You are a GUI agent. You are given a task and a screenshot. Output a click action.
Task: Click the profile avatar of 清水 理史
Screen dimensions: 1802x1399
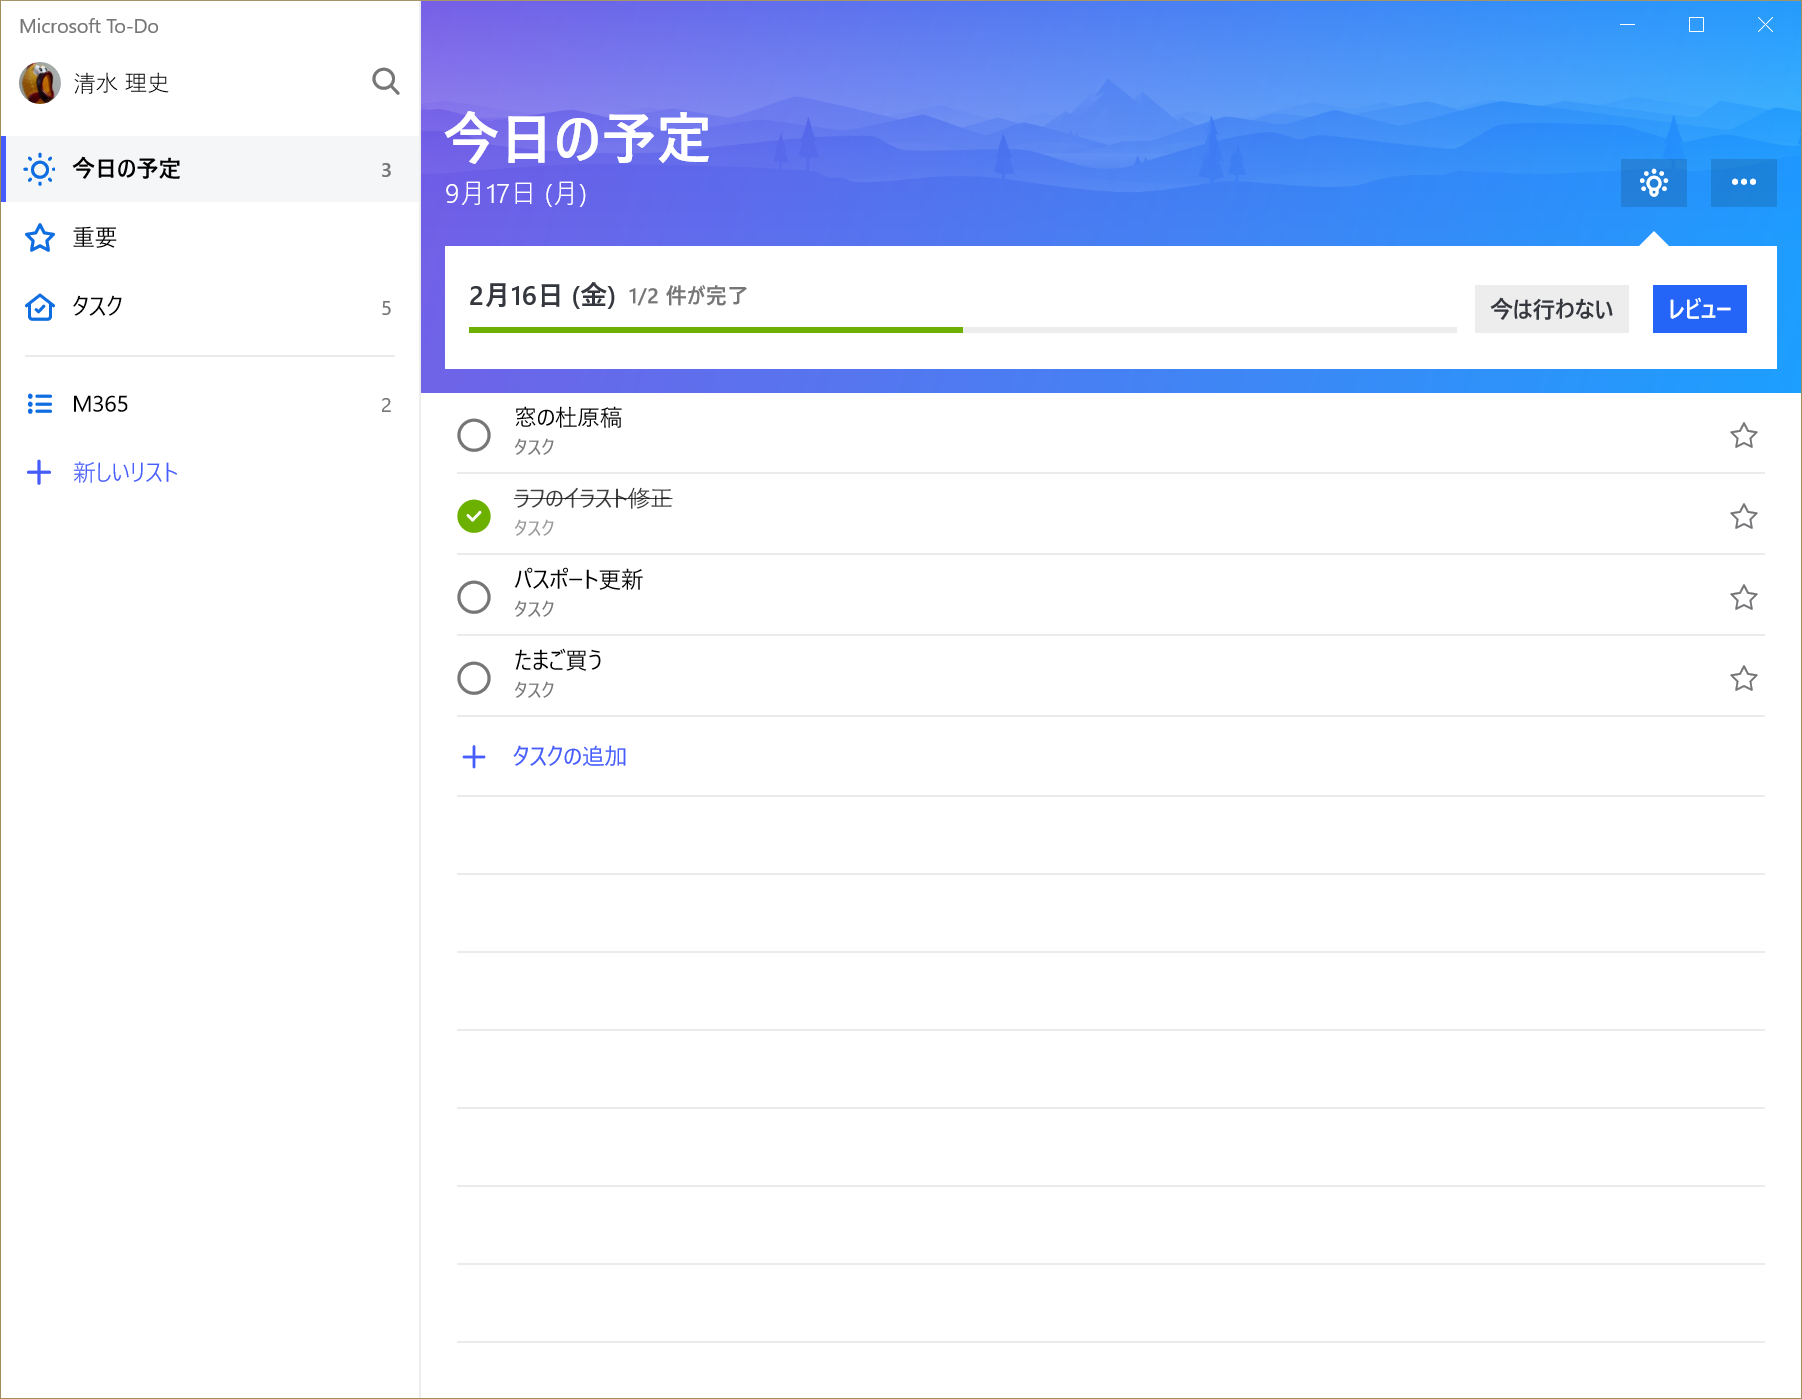(x=41, y=83)
